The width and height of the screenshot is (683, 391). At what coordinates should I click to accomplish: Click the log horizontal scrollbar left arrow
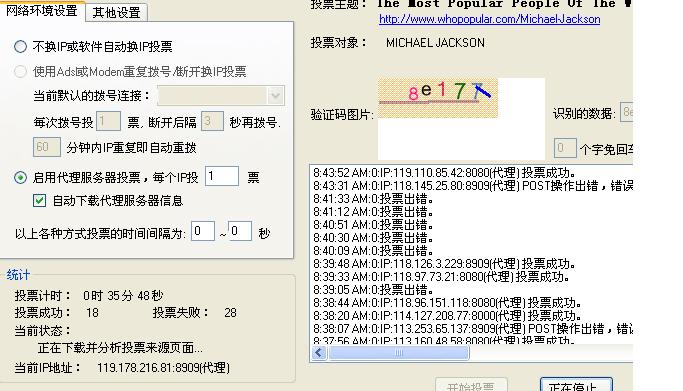coord(319,353)
